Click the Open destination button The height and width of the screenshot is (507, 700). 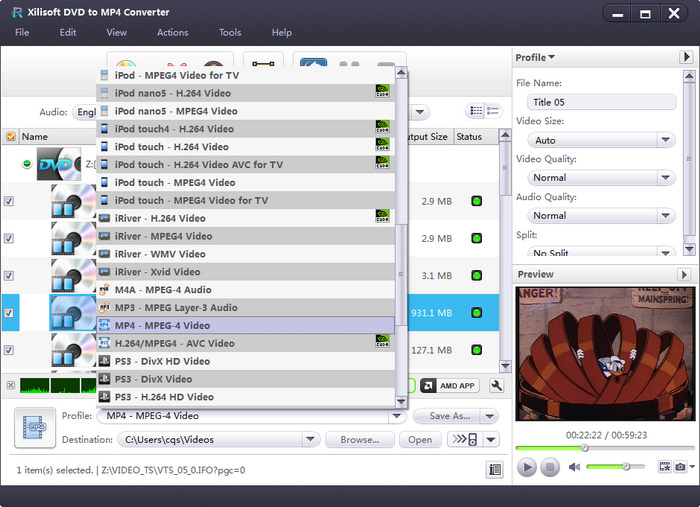420,440
